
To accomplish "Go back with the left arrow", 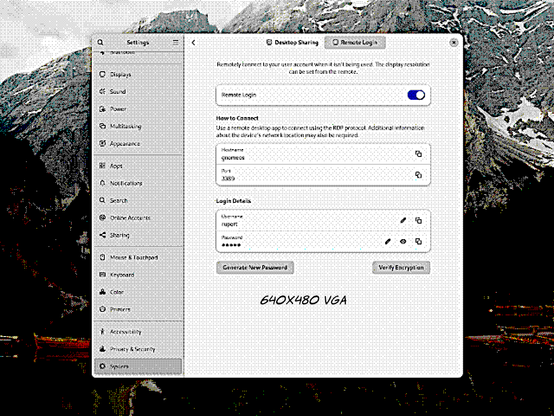I will 193,43.
